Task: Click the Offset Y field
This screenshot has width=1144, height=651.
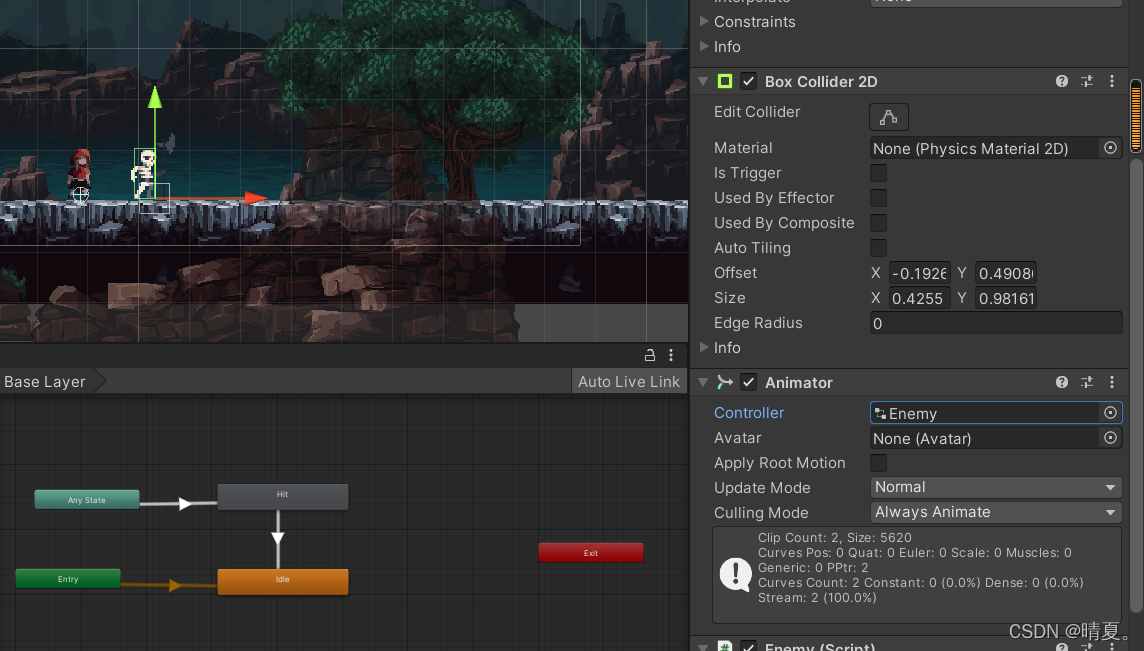Action: coord(1006,273)
